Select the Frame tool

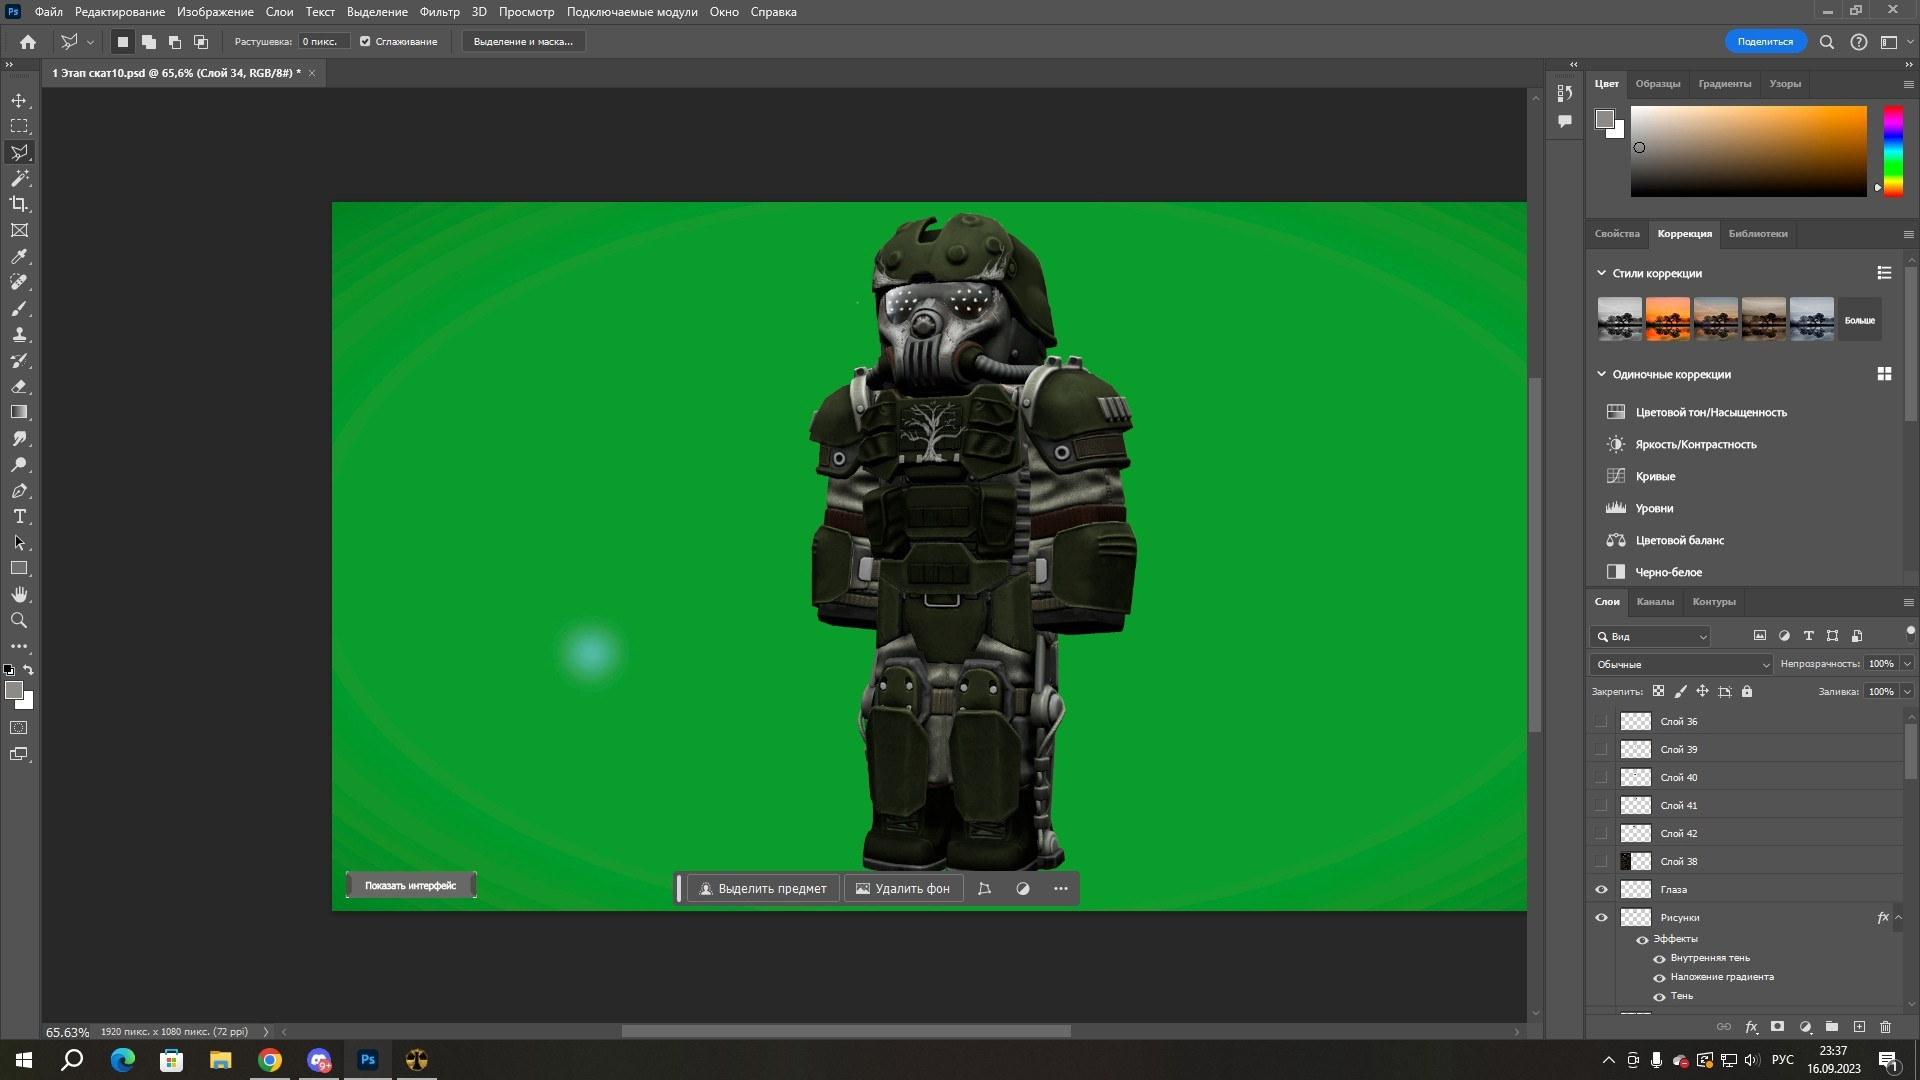pyautogui.click(x=19, y=230)
